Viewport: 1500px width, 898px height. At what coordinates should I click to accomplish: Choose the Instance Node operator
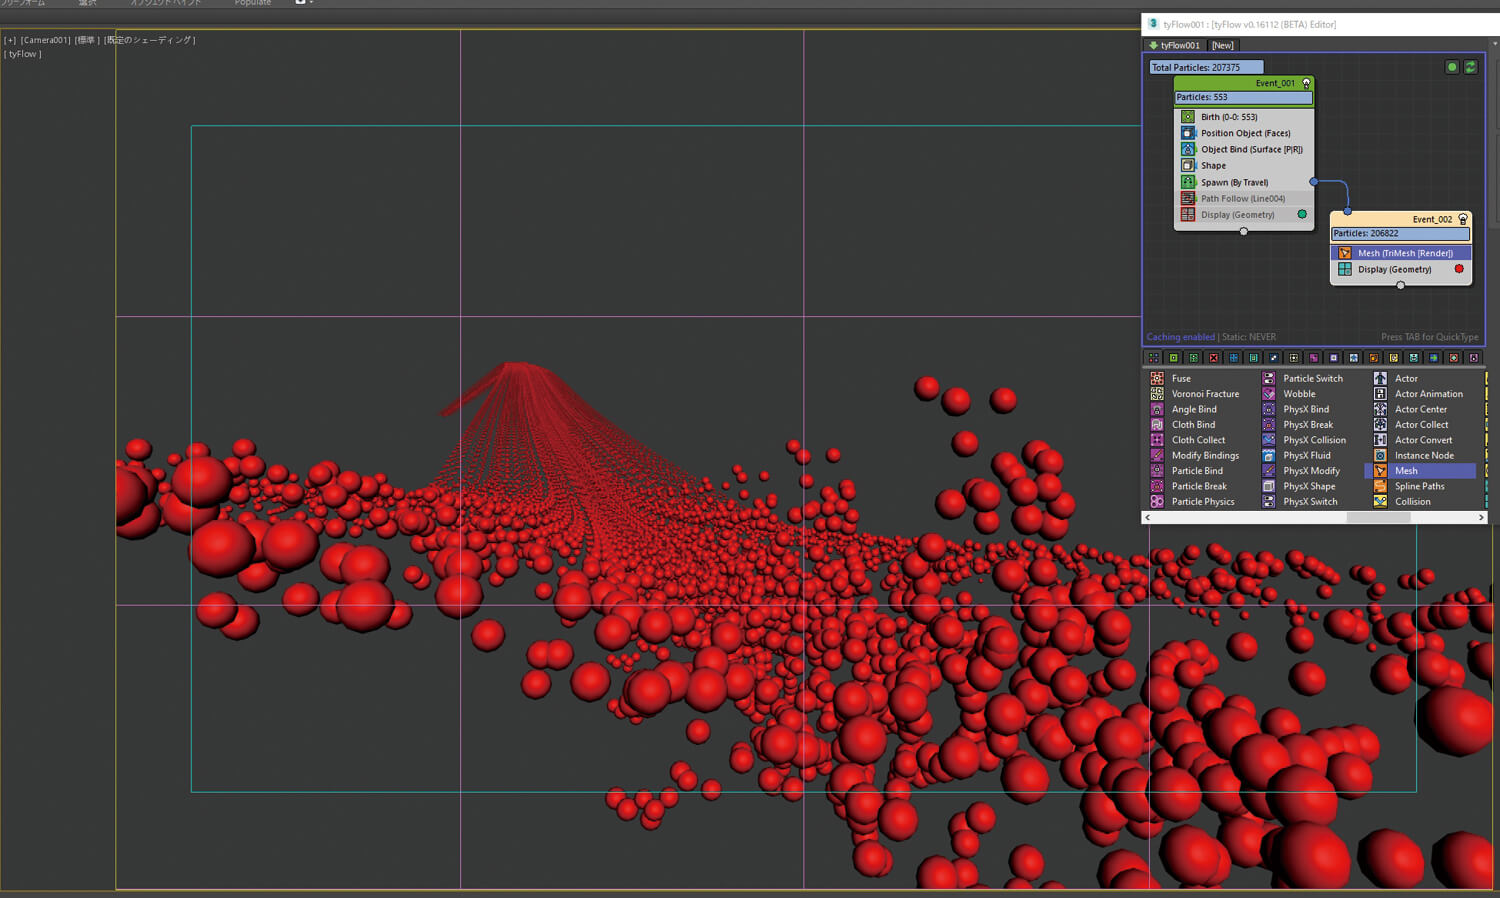[x=1415, y=455]
